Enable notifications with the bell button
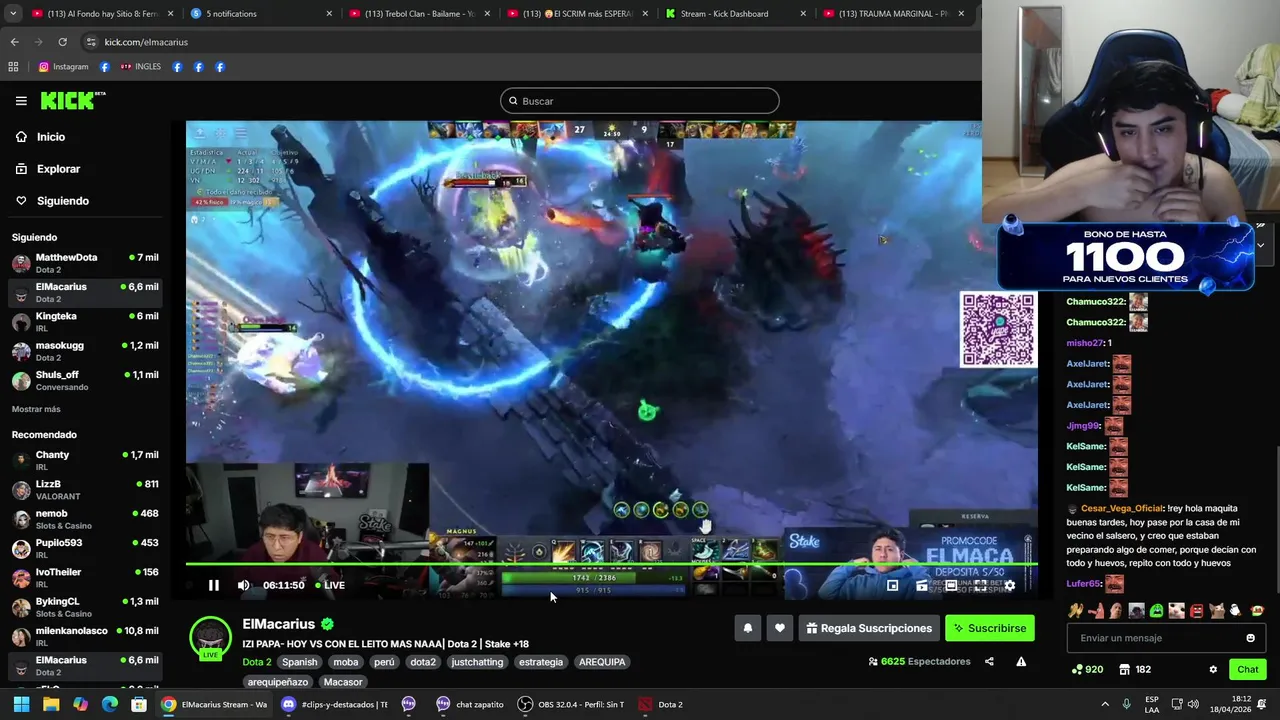The image size is (1280, 720). (x=747, y=628)
